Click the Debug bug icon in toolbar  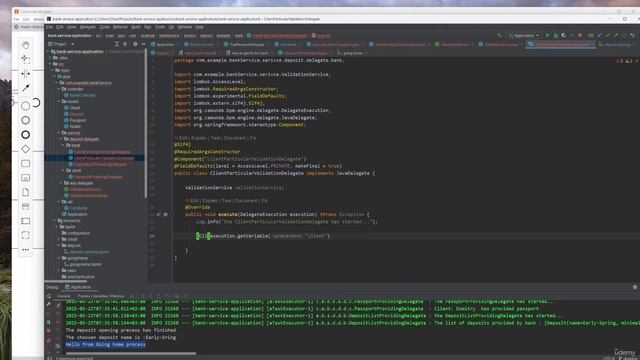pos(556,36)
